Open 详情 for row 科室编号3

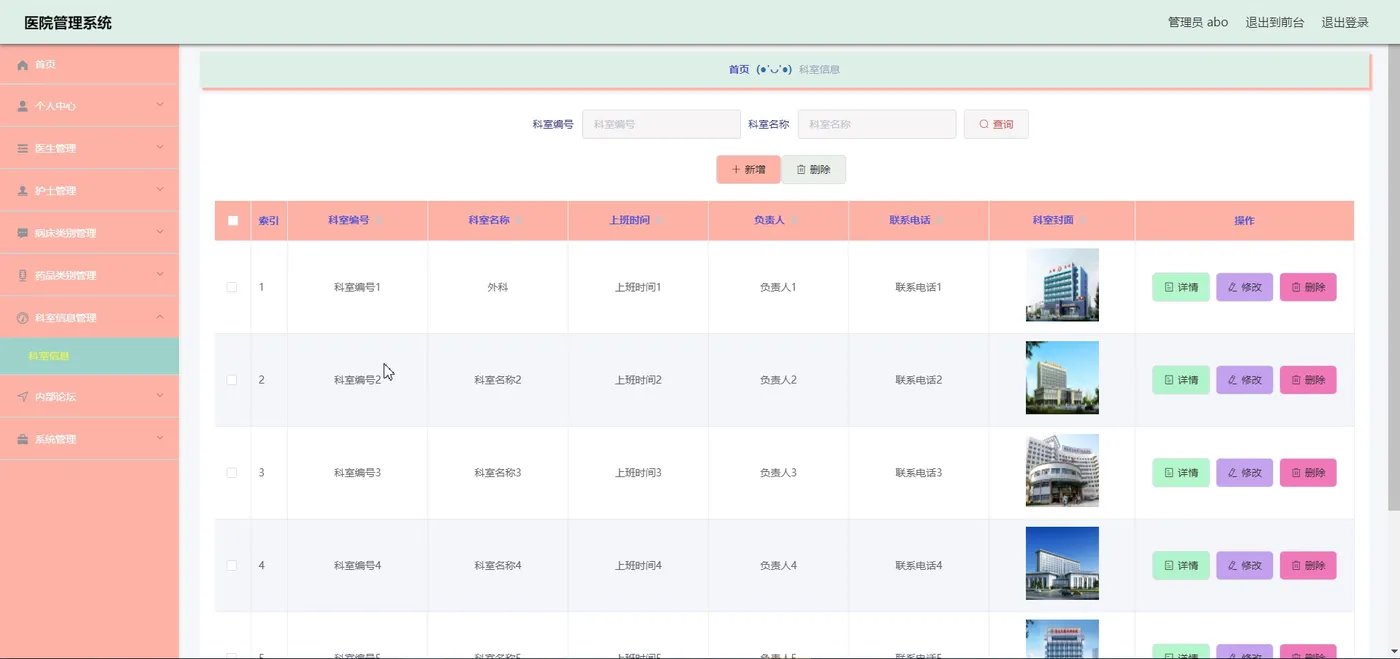coord(1181,472)
